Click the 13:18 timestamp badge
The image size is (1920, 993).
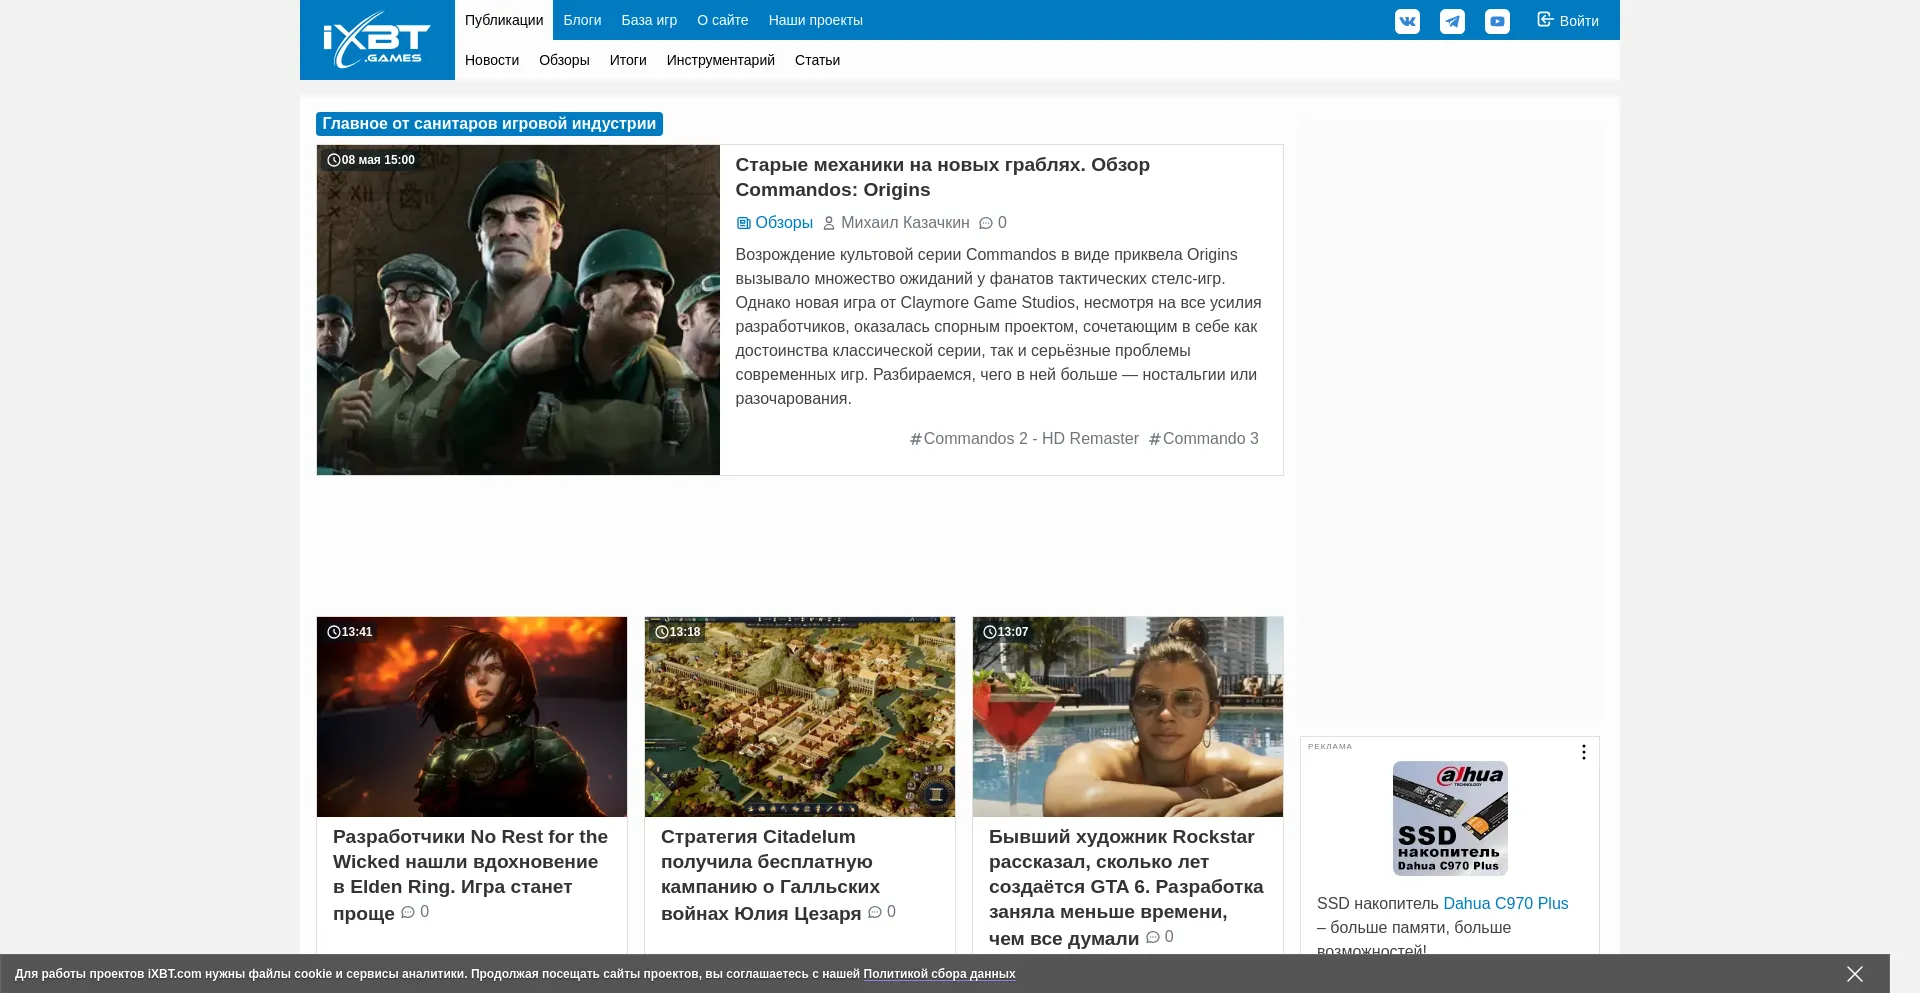point(678,632)
